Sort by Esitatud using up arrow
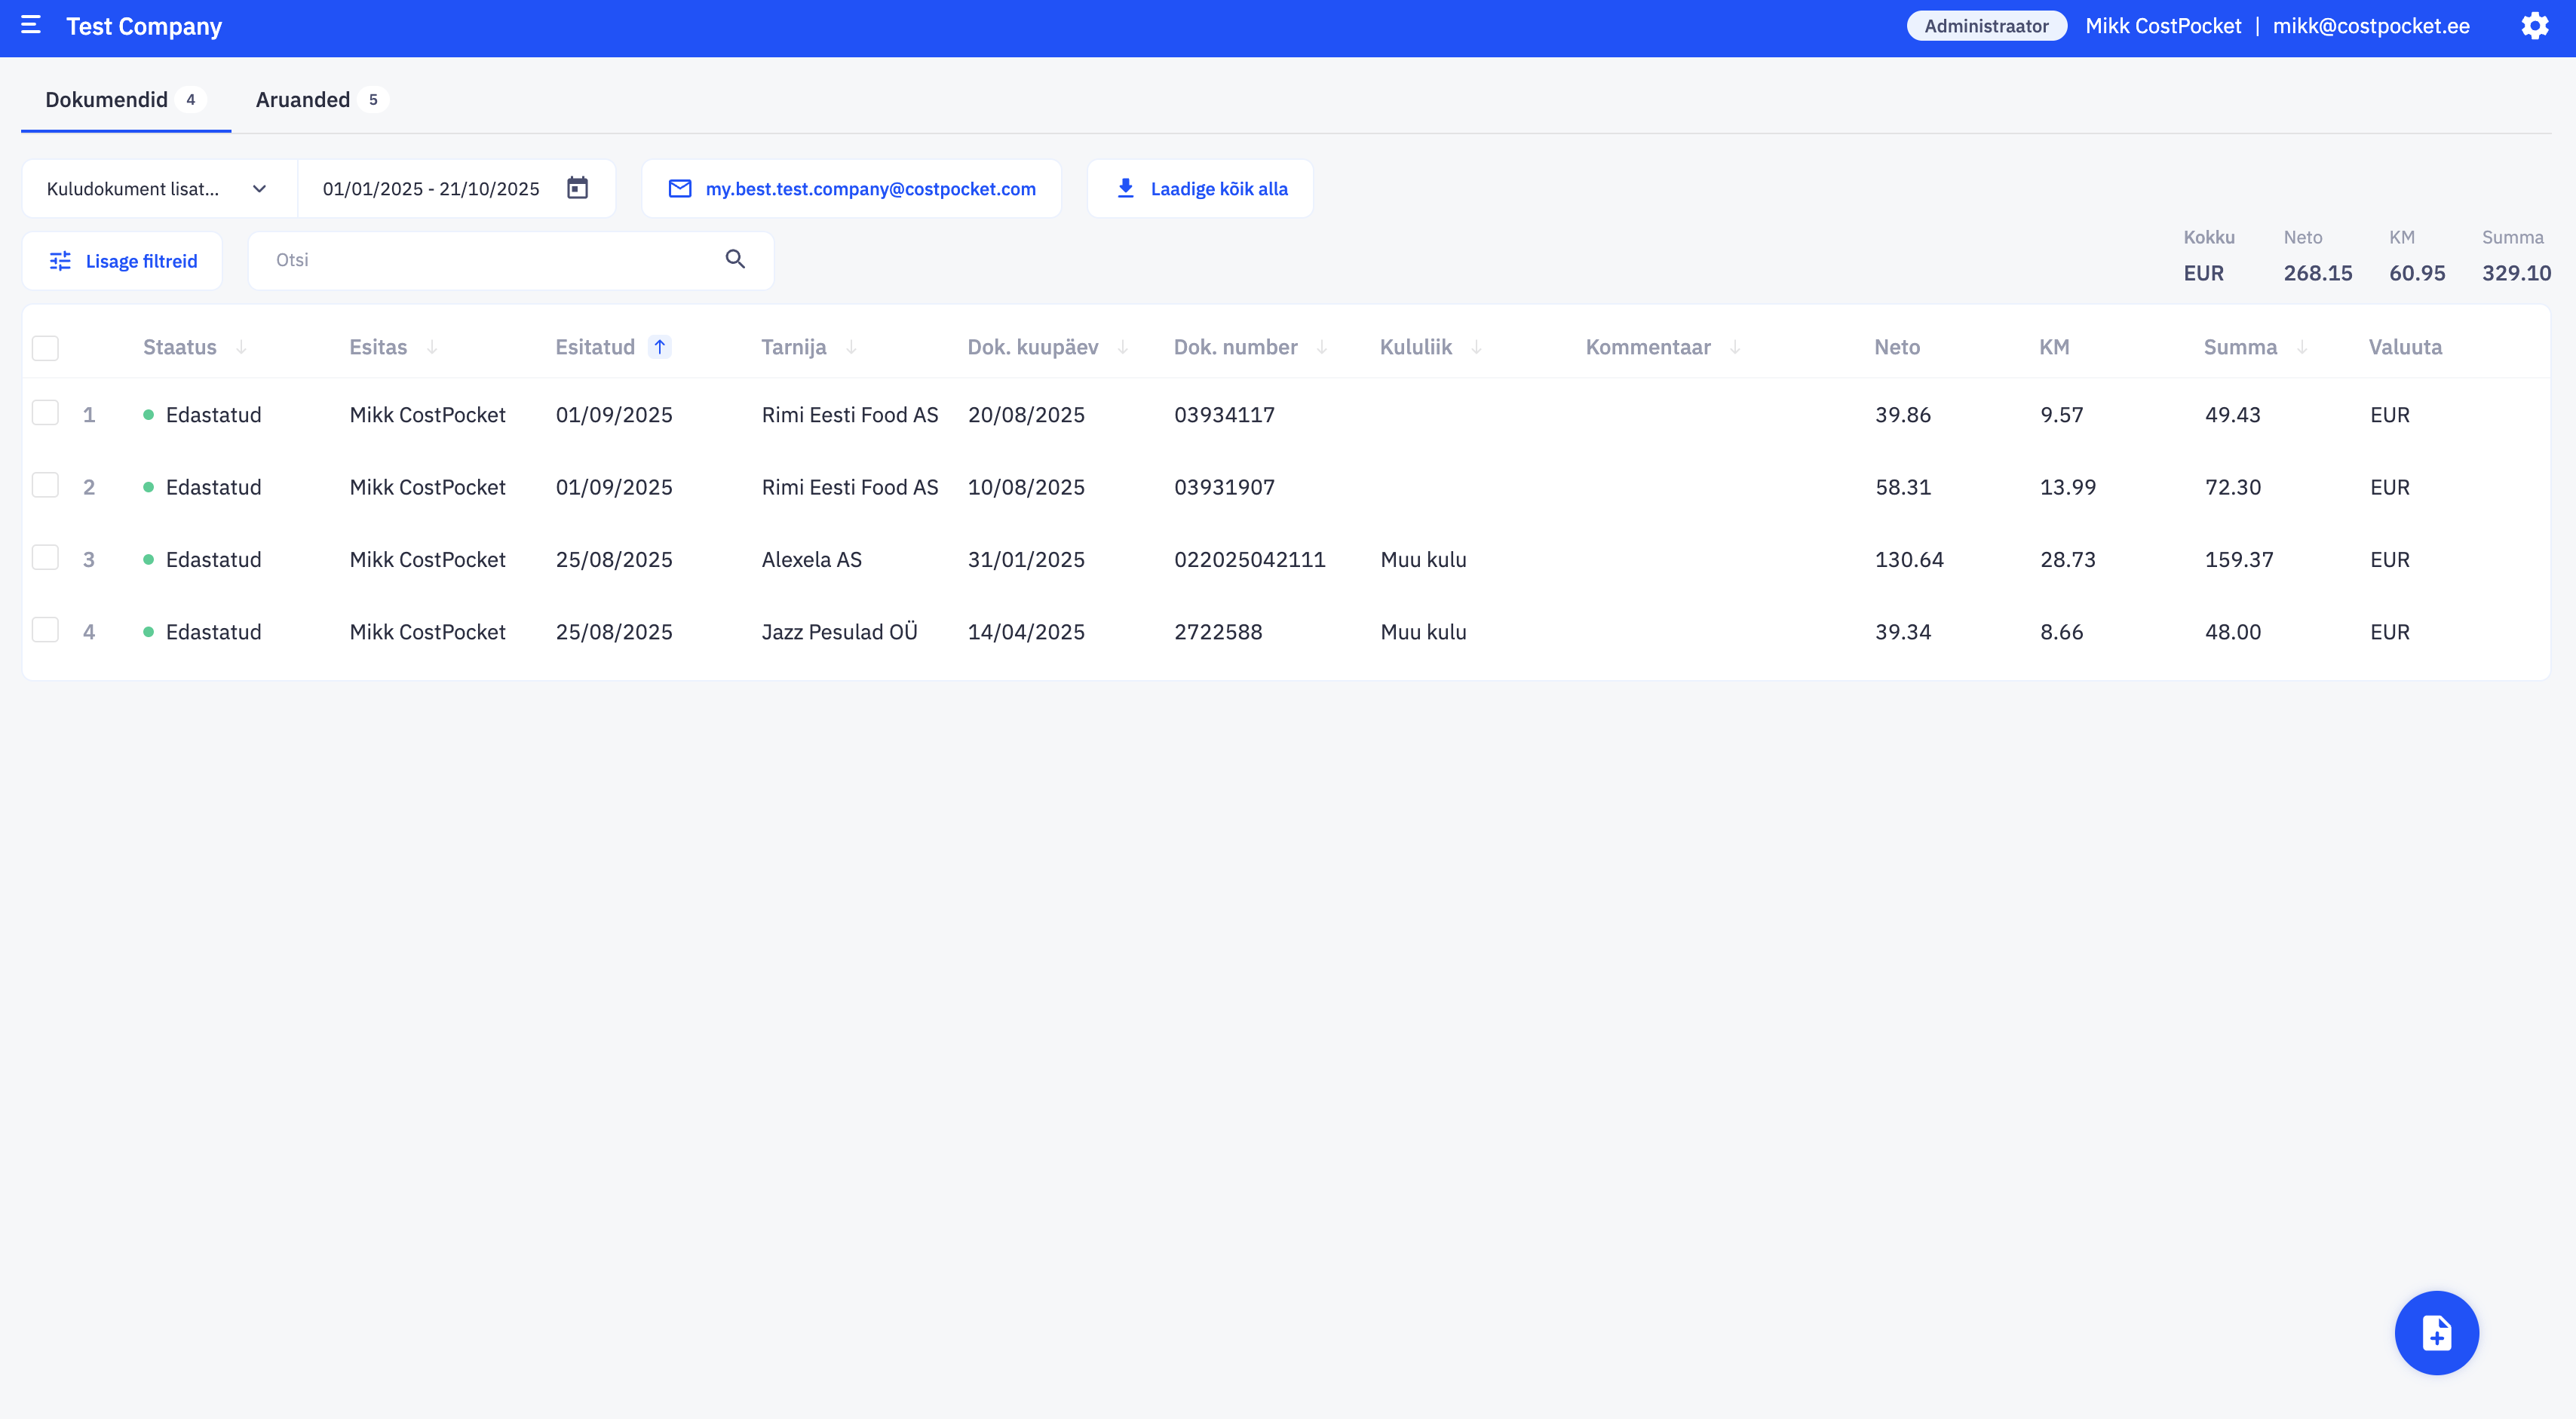Image resolution: width=2576 pixels, height=1419 pixels. tap(660, 347)
